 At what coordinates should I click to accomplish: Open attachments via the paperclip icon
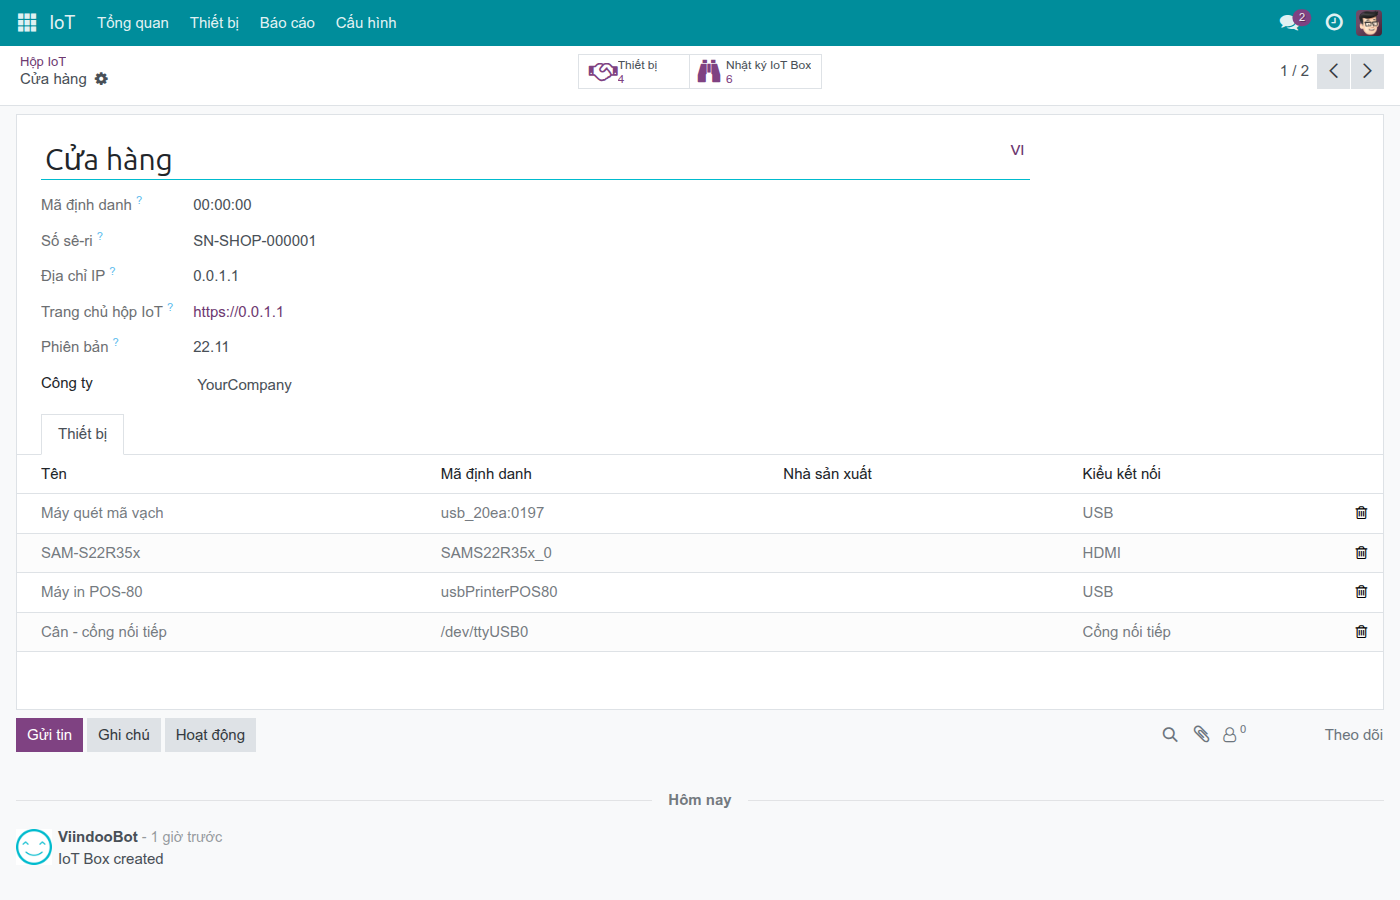point(1202,735)
